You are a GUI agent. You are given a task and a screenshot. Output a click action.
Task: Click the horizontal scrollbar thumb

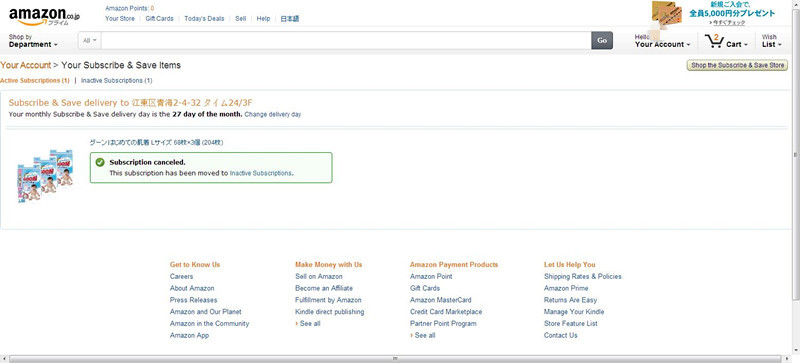(395, 359)
